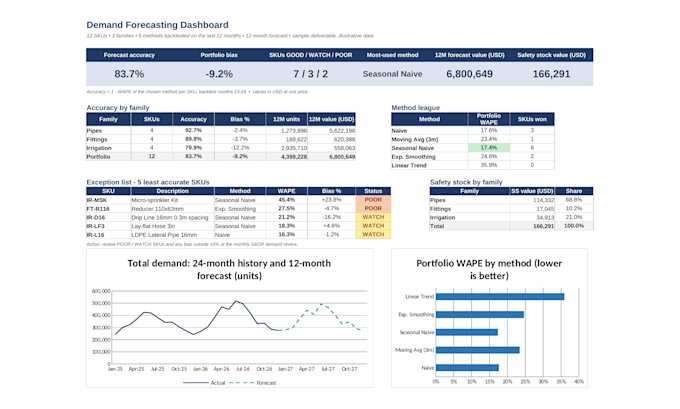The image size is (680, 409).
Task: Select the SKUs won value 6
Action: pyautogui.click(x=532, y=147)
